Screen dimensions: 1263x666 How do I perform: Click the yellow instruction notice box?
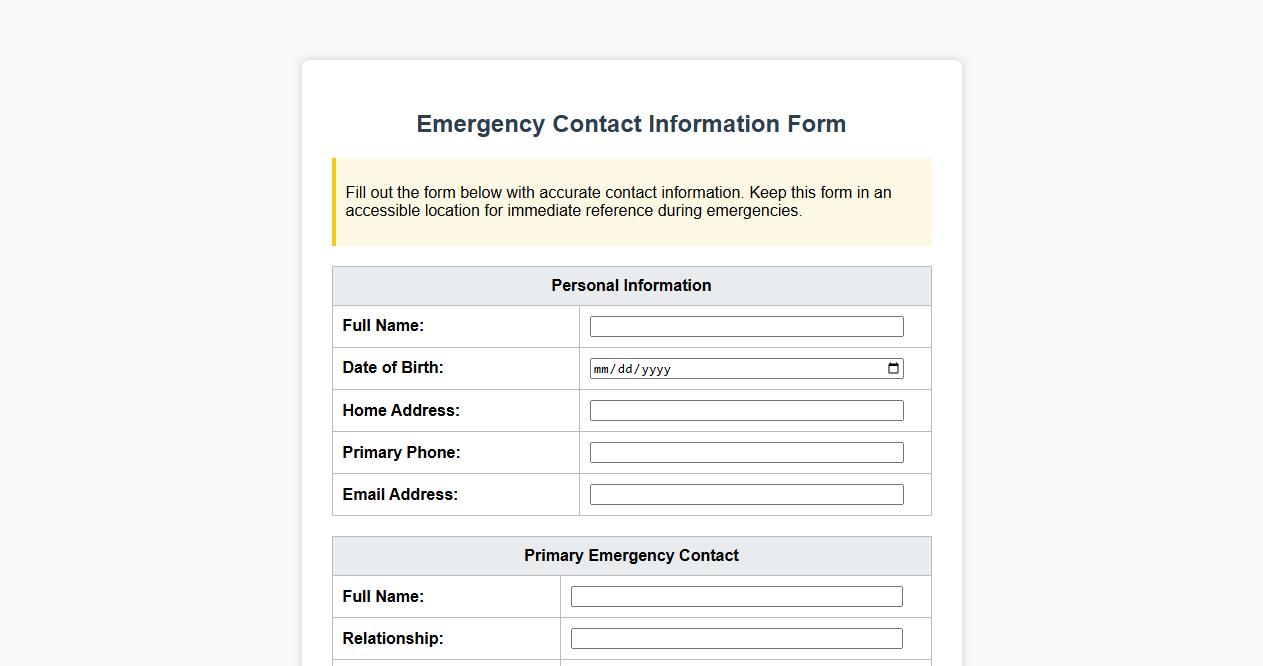point(631,201)
